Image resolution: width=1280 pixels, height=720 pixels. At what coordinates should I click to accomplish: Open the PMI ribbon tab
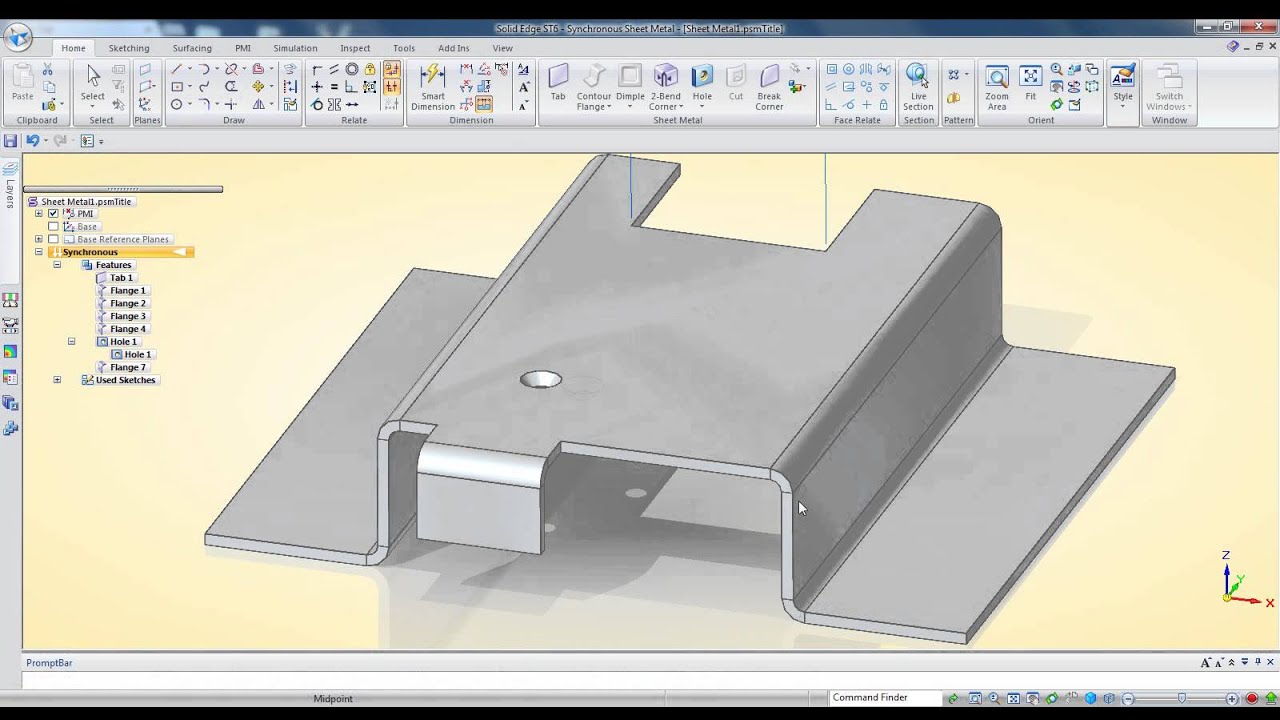point(243,48)
